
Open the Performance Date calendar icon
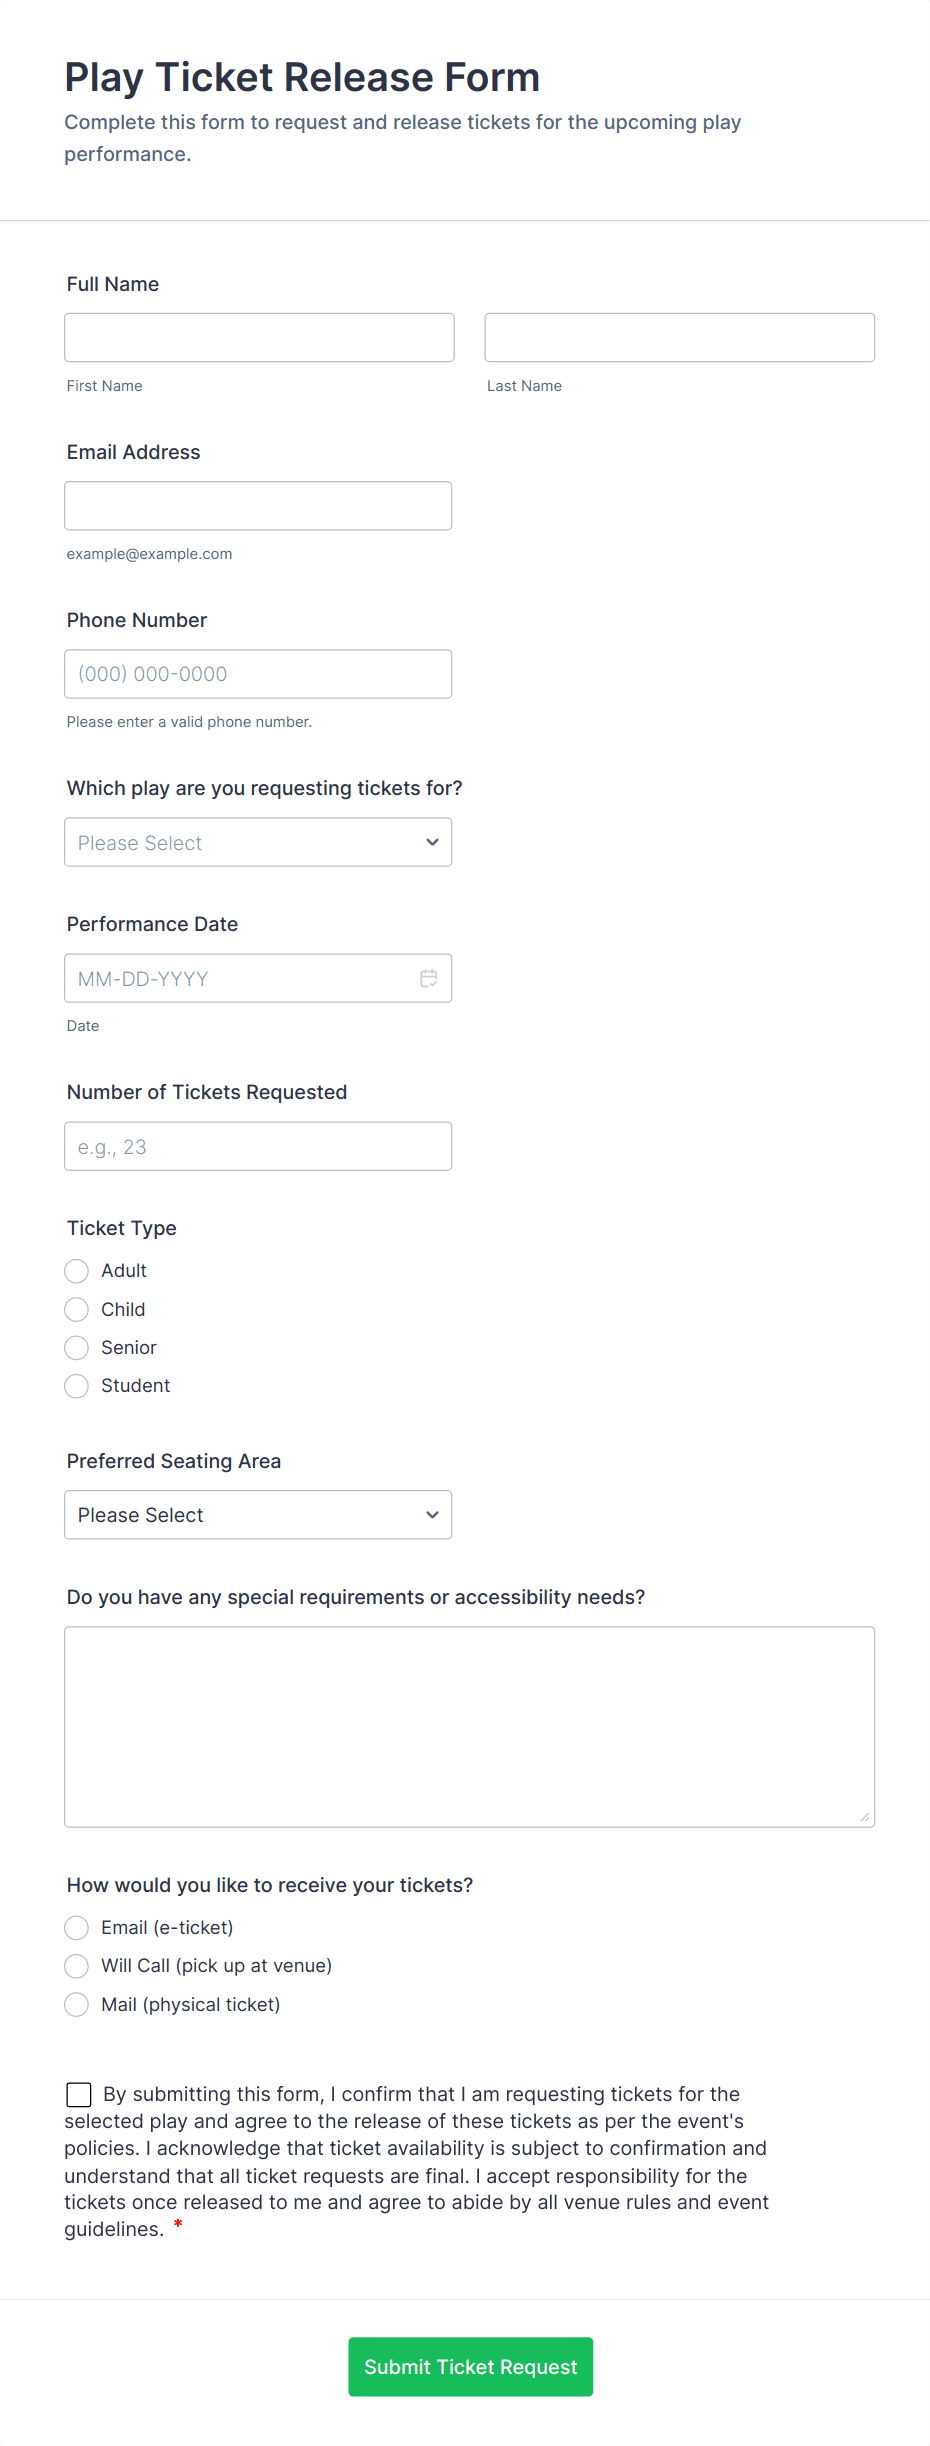429,978
